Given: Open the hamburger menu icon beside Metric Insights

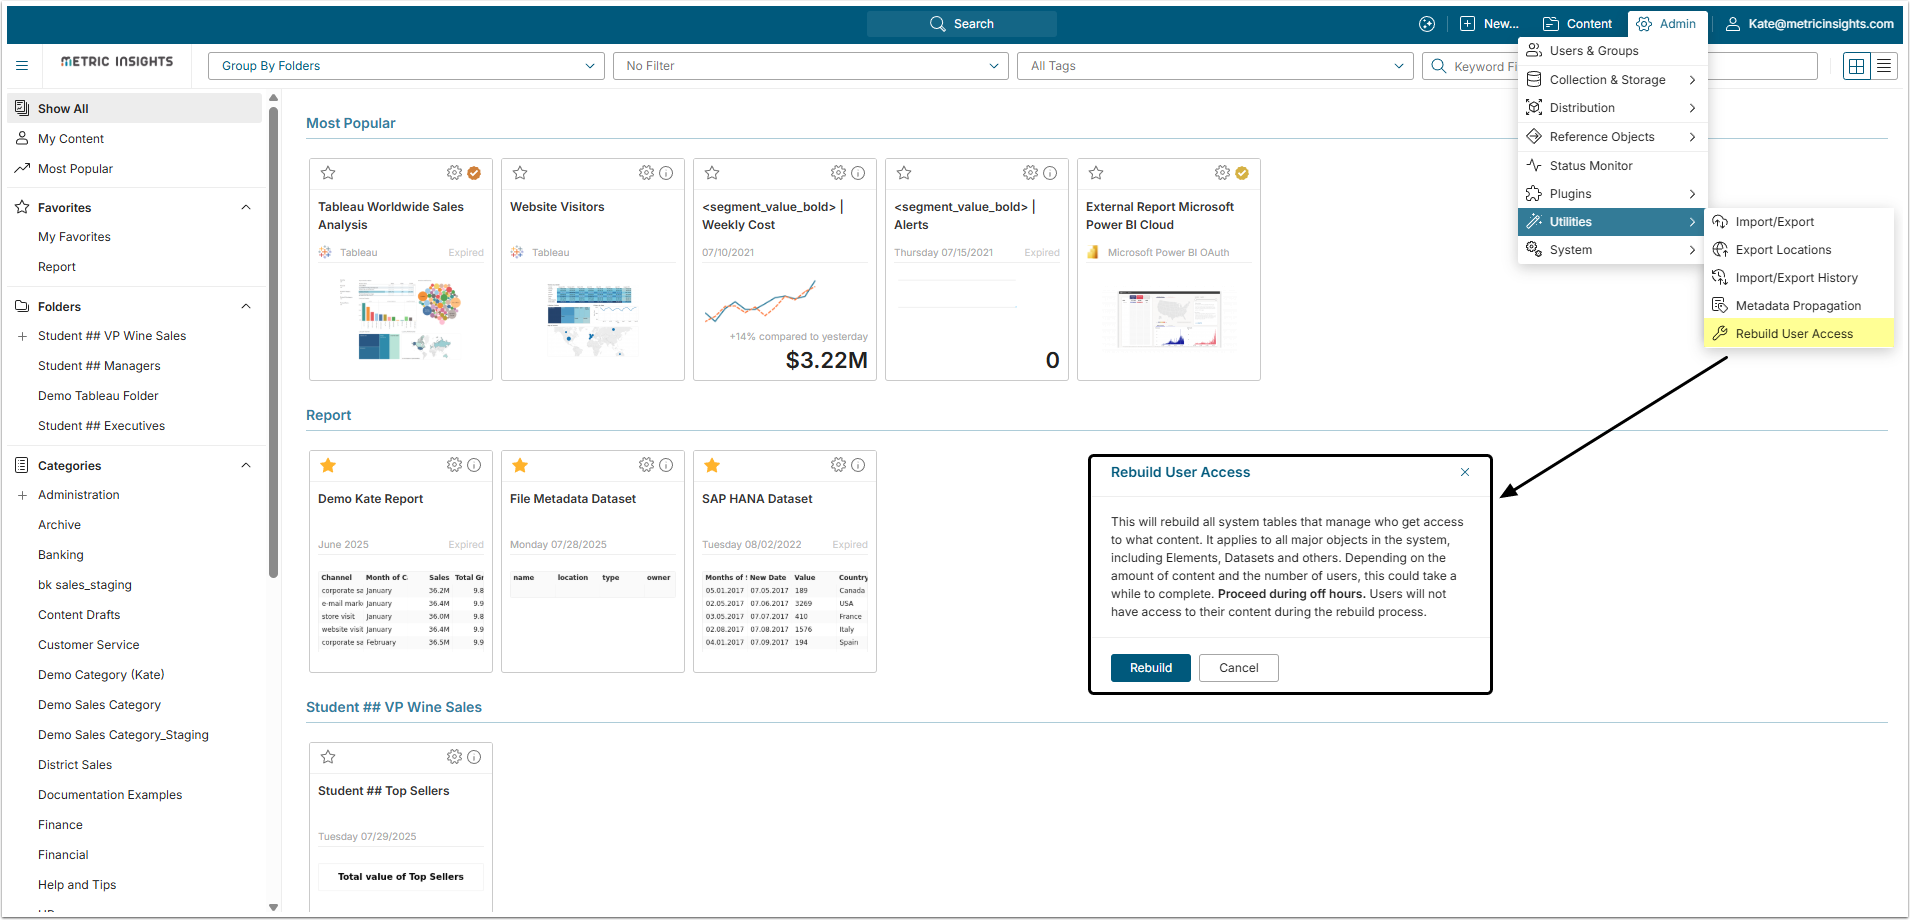Looking at the screenshot, I should click(x=22, y=66).
